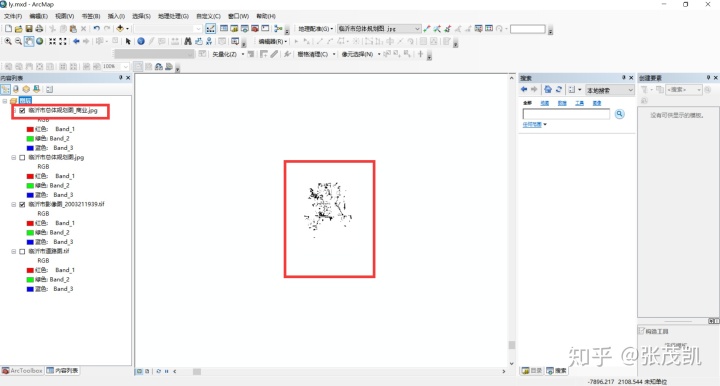Open the map scale dropdown

198,29
